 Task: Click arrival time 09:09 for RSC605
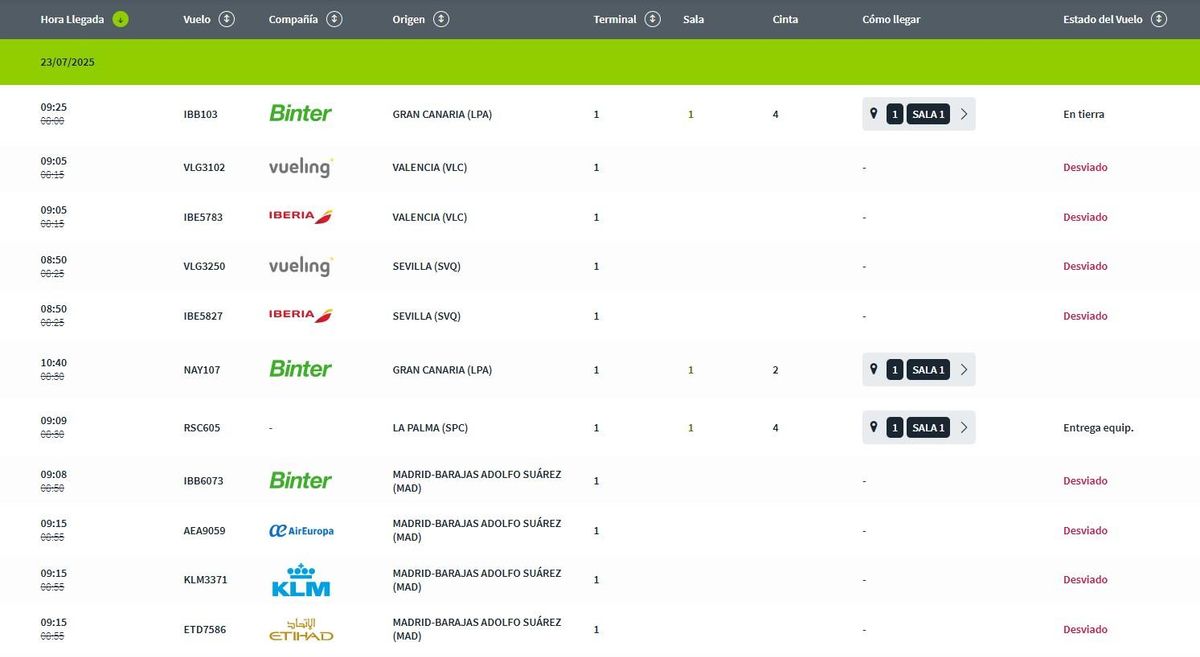click(x=54, y=421)
